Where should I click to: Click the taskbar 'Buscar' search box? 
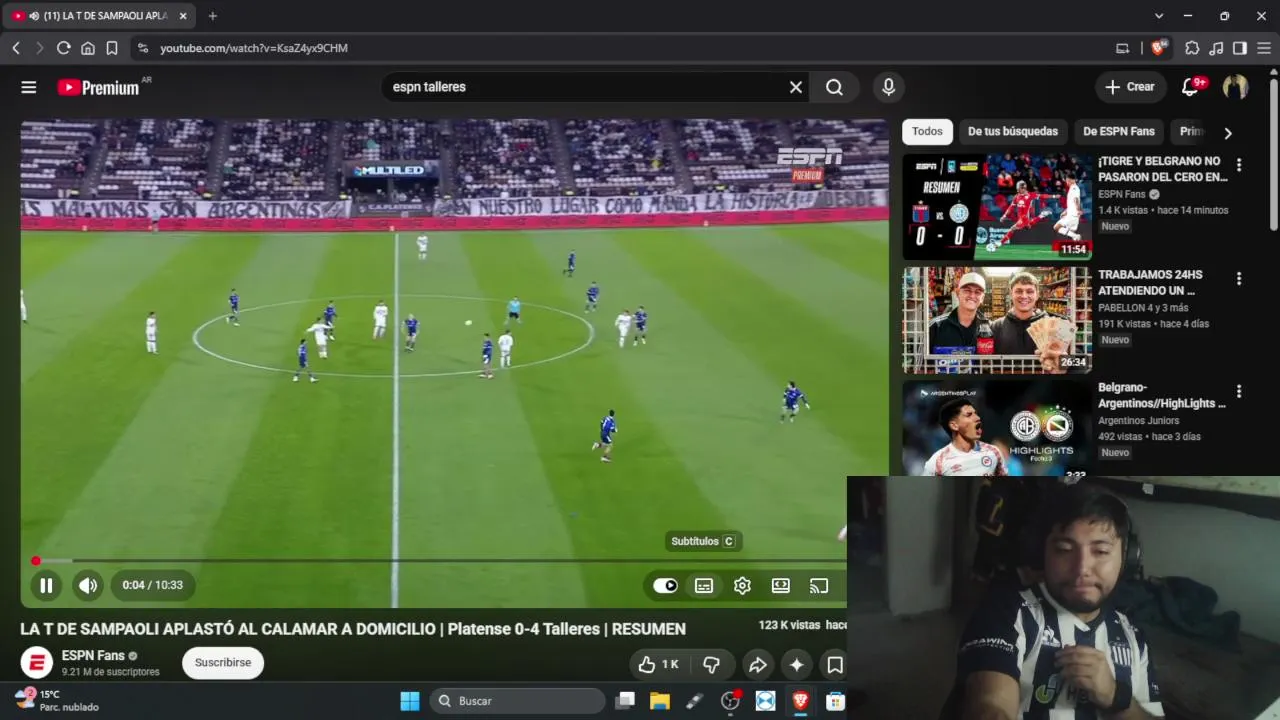(516, 701)
